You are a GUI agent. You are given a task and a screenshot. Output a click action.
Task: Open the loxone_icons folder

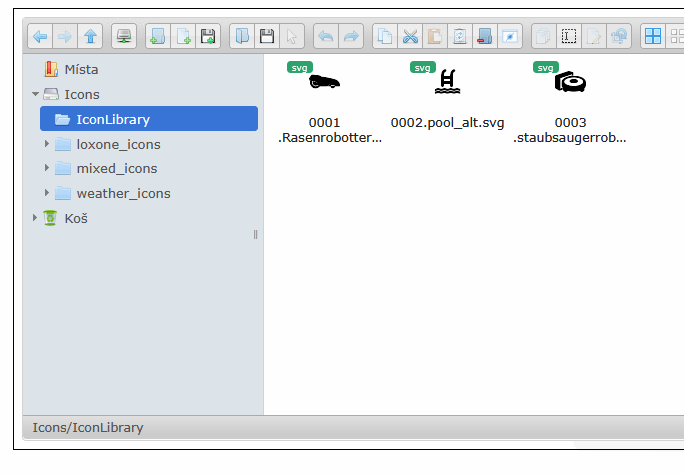(x=108, y=144)
